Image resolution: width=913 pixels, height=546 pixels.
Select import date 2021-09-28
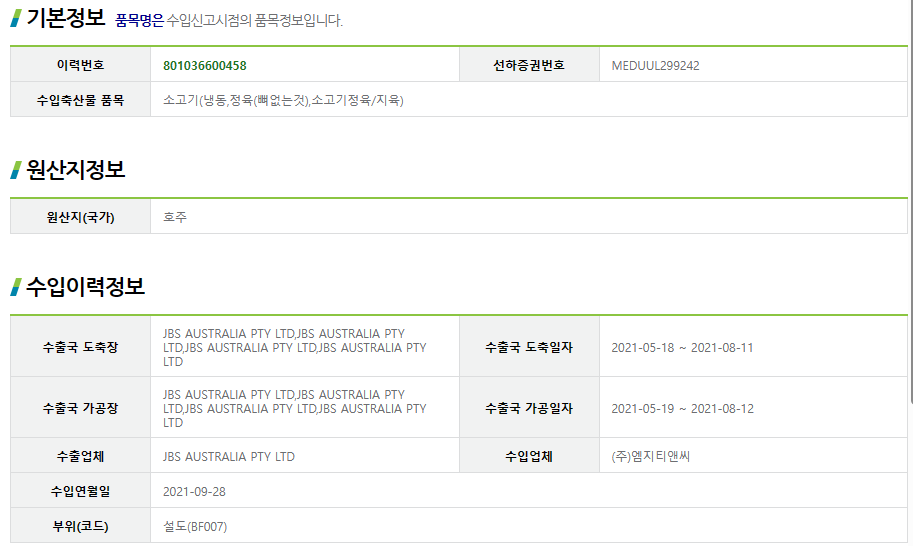[x=194, y=492]
